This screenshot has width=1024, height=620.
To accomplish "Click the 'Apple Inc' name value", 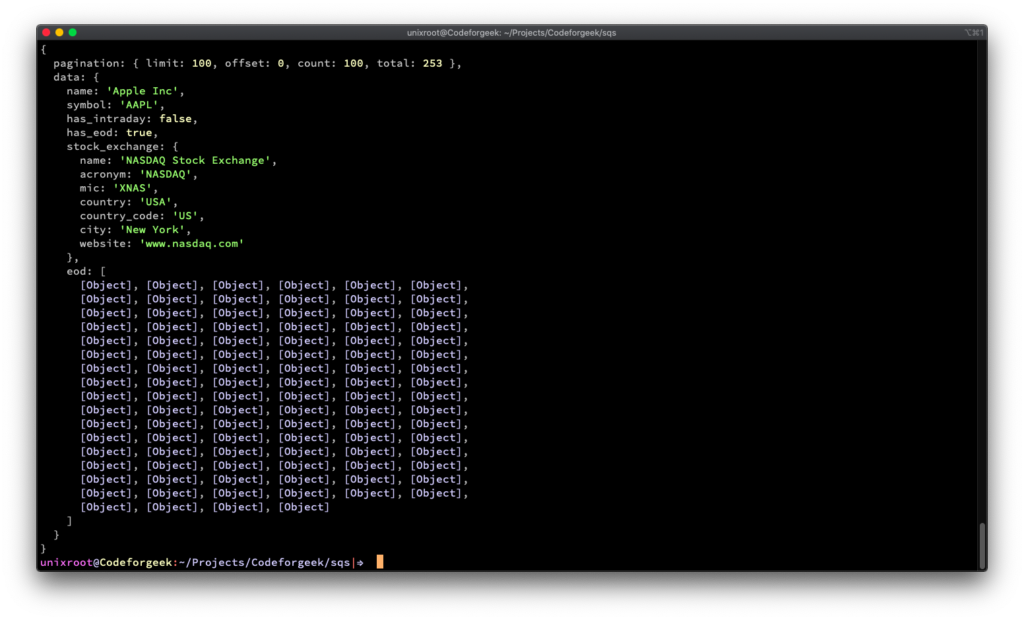I will [x=142, y=90].
